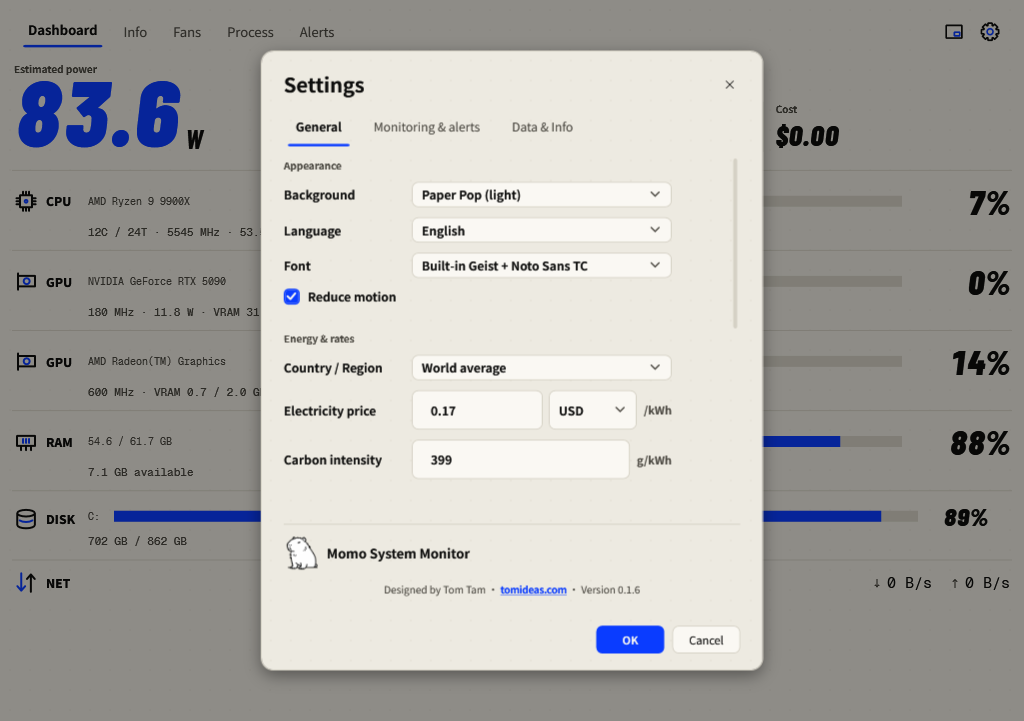Click the AMD Radeon GPU card icon
Screen dimensions: 1024x721
pyautogui.click(x=26, y=362)
